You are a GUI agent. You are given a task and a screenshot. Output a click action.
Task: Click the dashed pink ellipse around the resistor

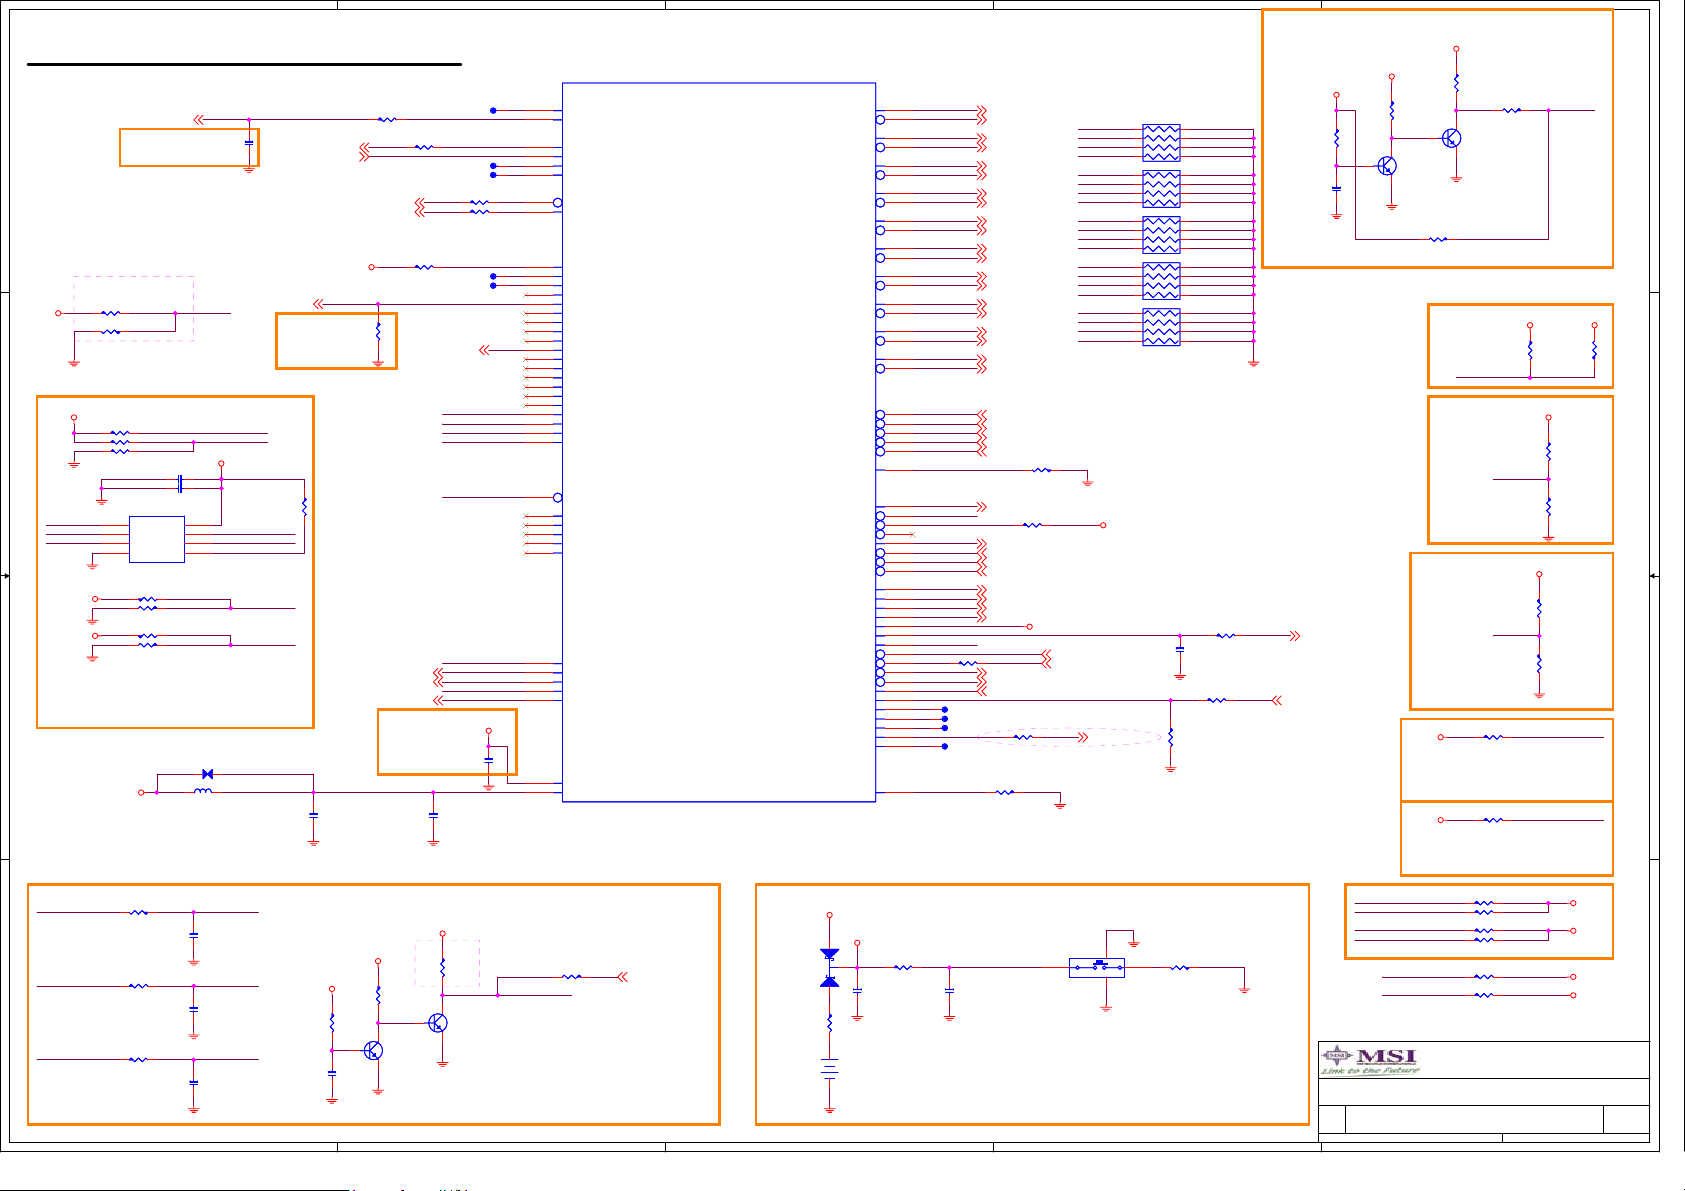(1070, 737)
